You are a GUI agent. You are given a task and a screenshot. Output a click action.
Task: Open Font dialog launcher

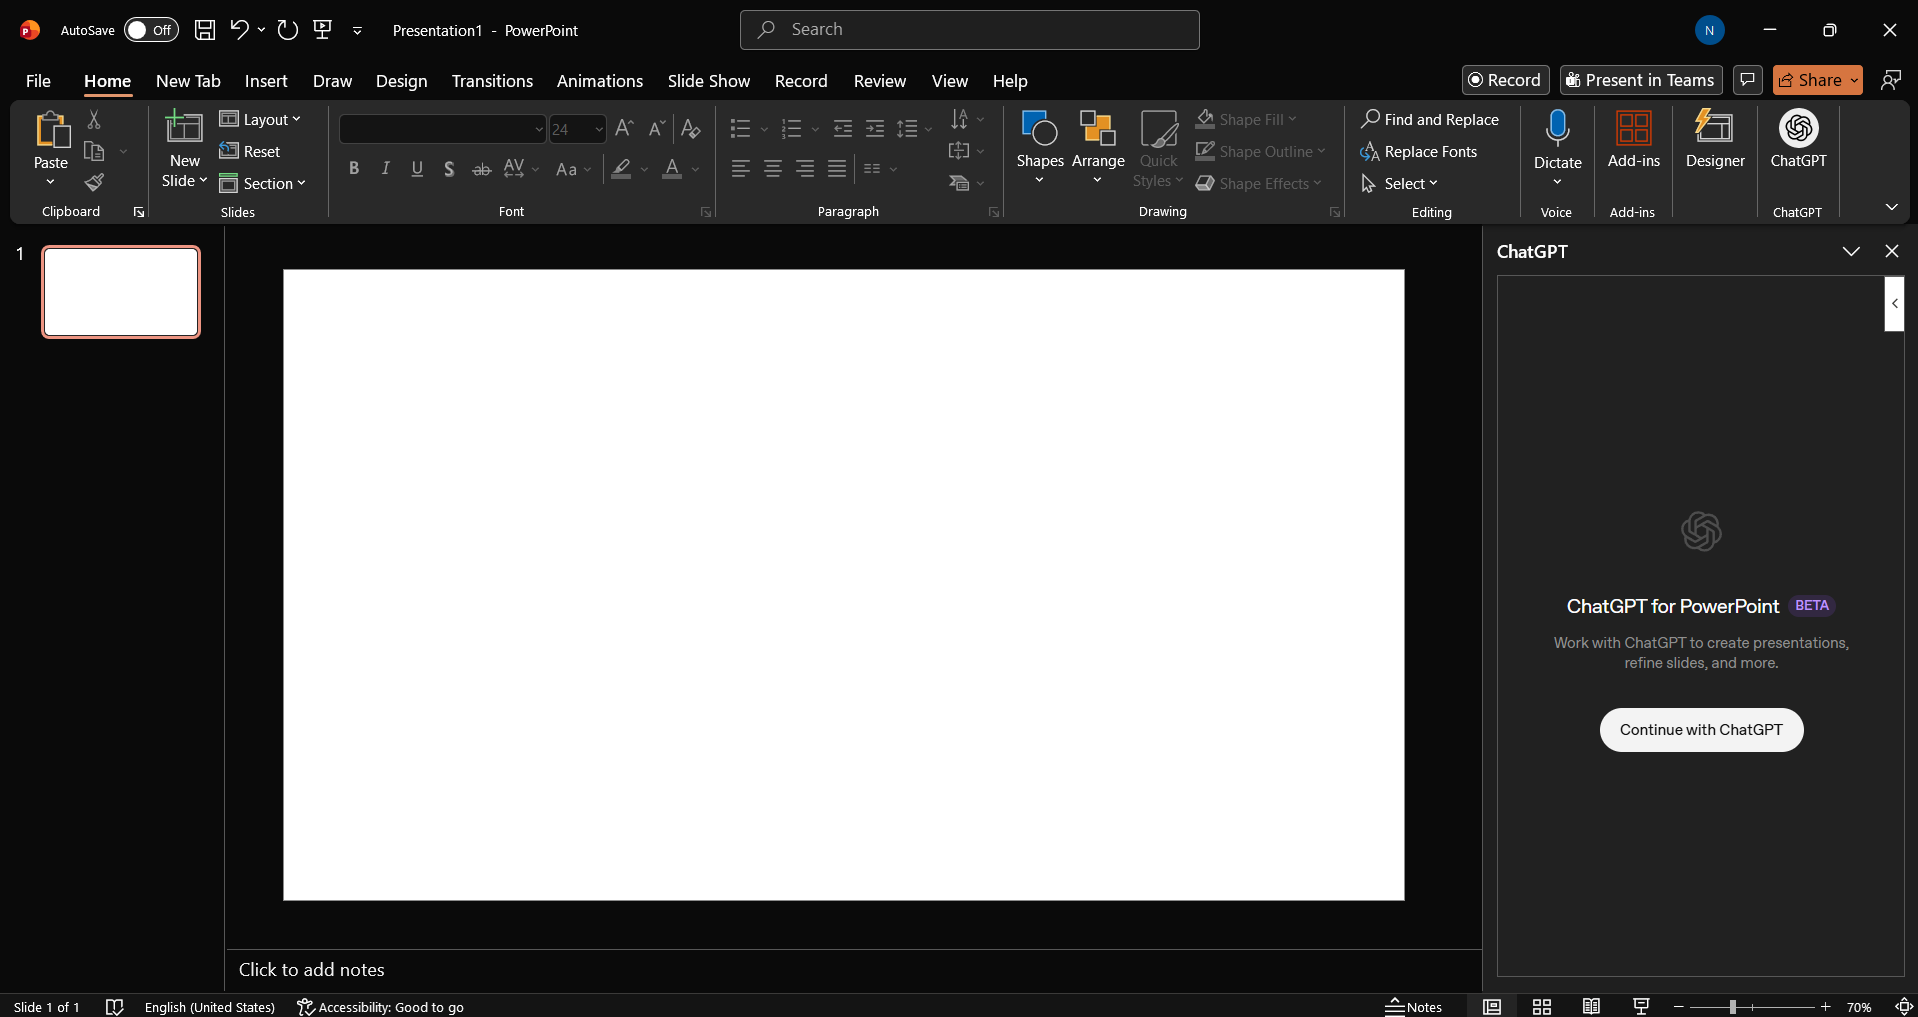coord(705,212)
